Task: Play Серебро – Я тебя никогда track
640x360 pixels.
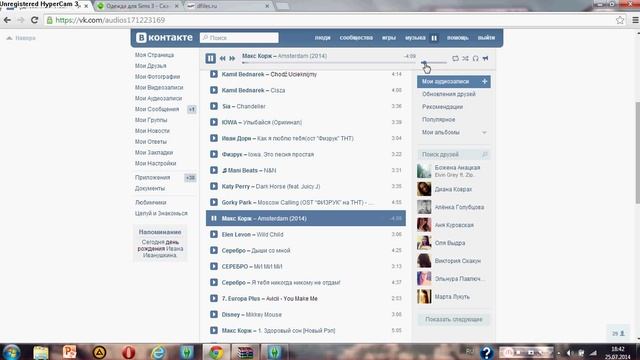Action: (213, 282)
